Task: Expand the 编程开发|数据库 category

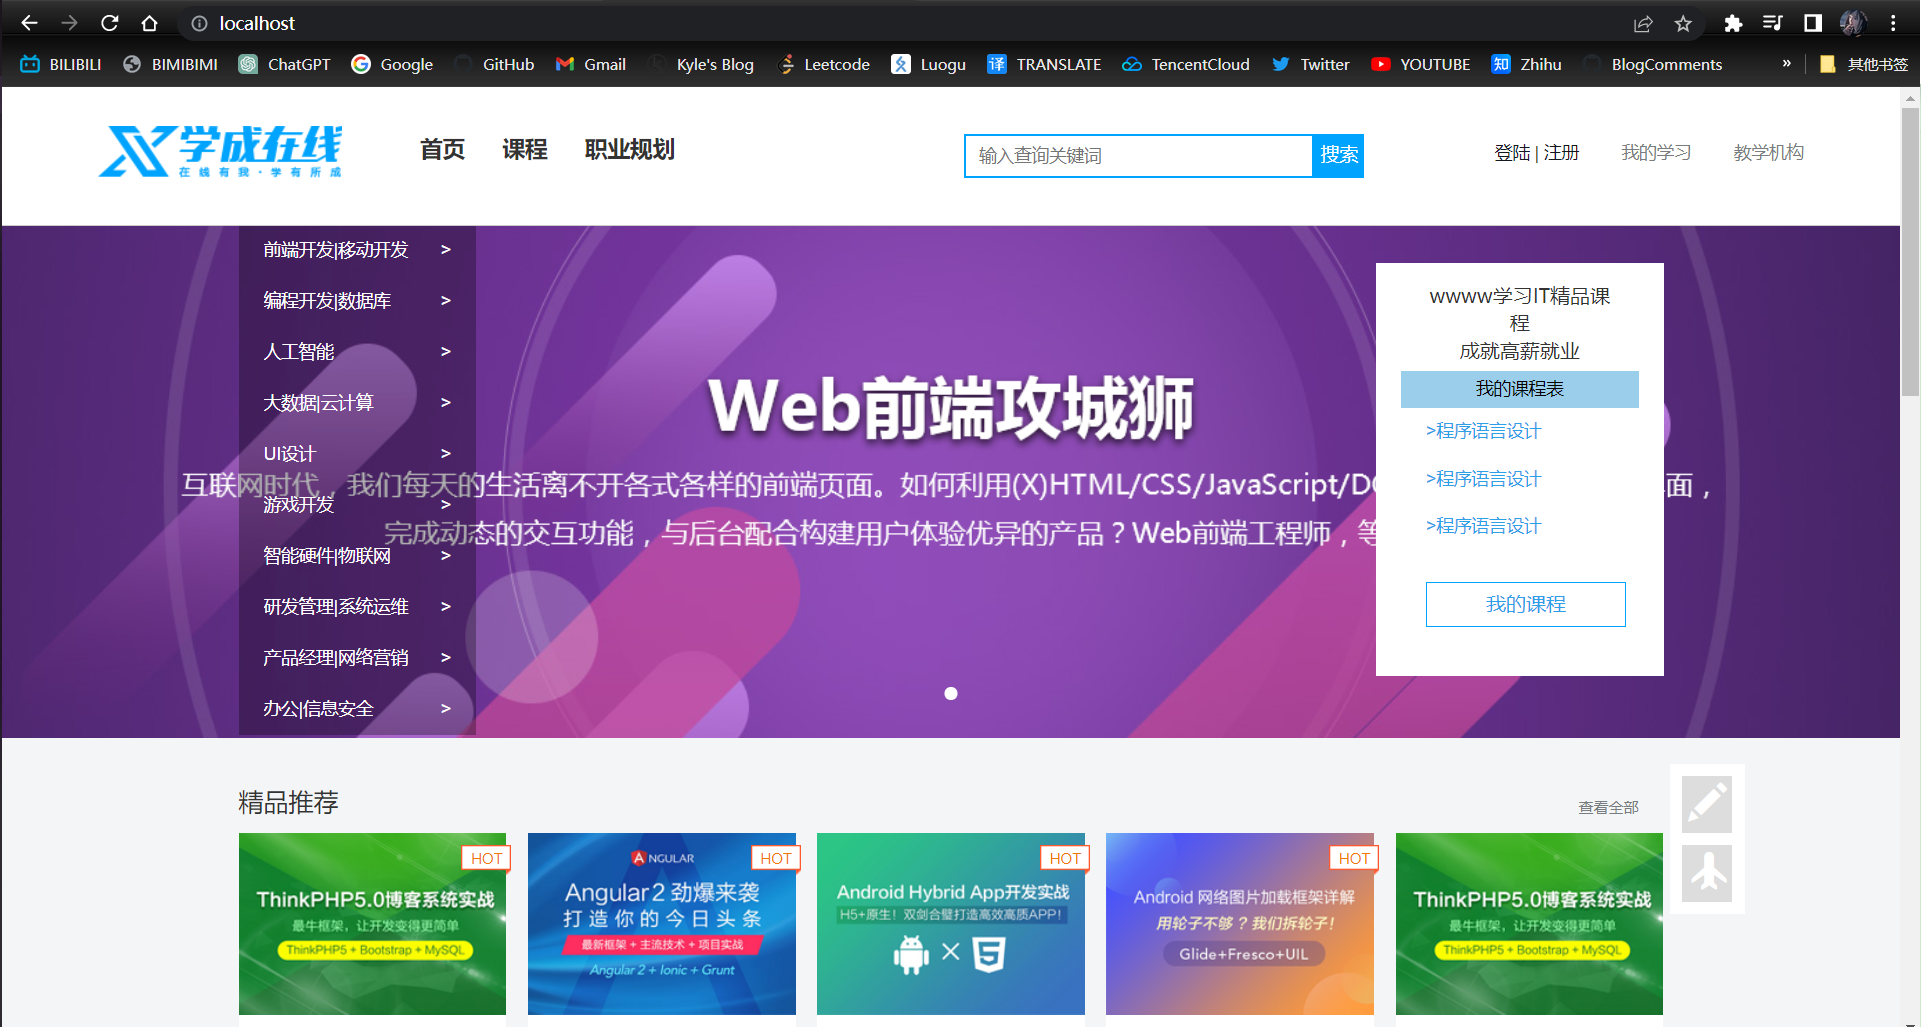Action: [357, 301]
